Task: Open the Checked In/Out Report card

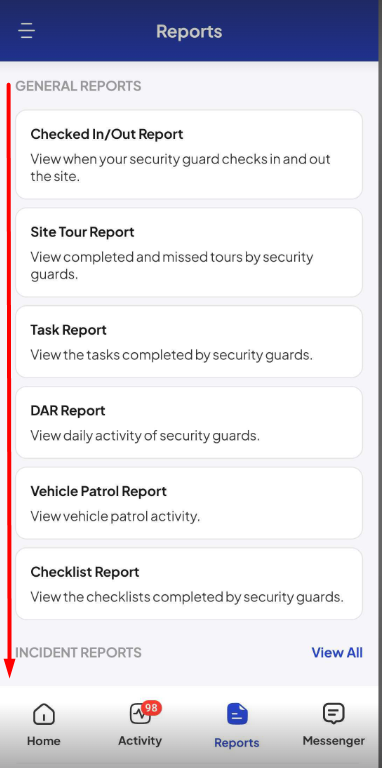Action: pos(189,154)
